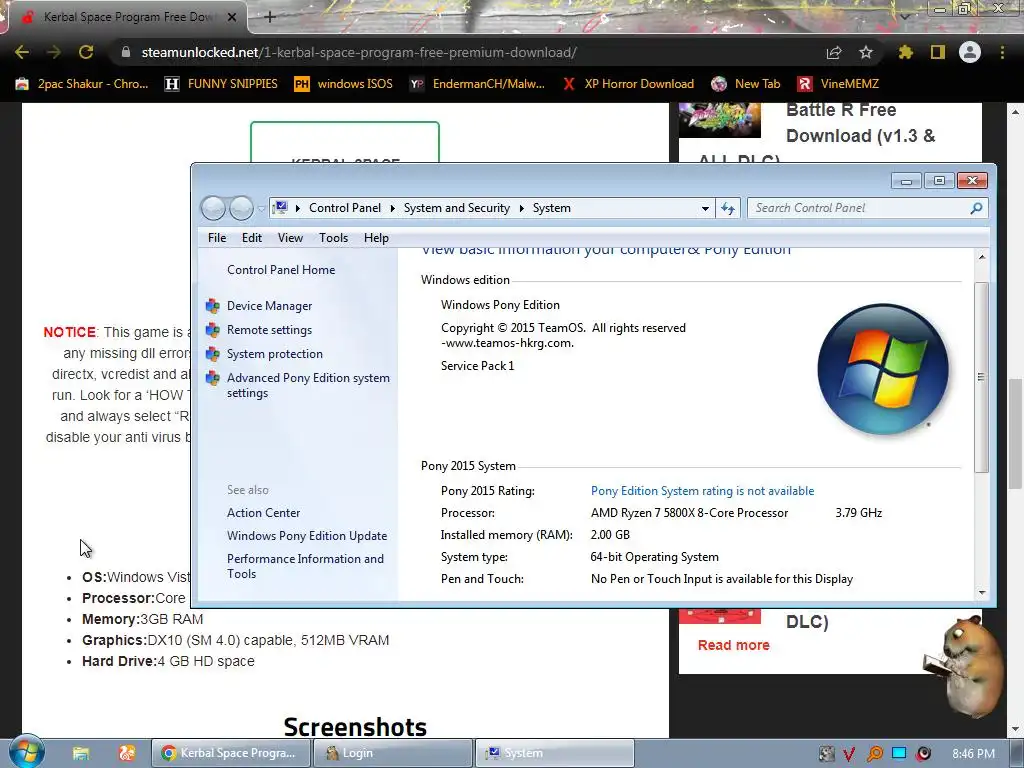1024x768 pixels.
Task: Open the VineMEMZ bookmark
Action: [x=839, y=84]
